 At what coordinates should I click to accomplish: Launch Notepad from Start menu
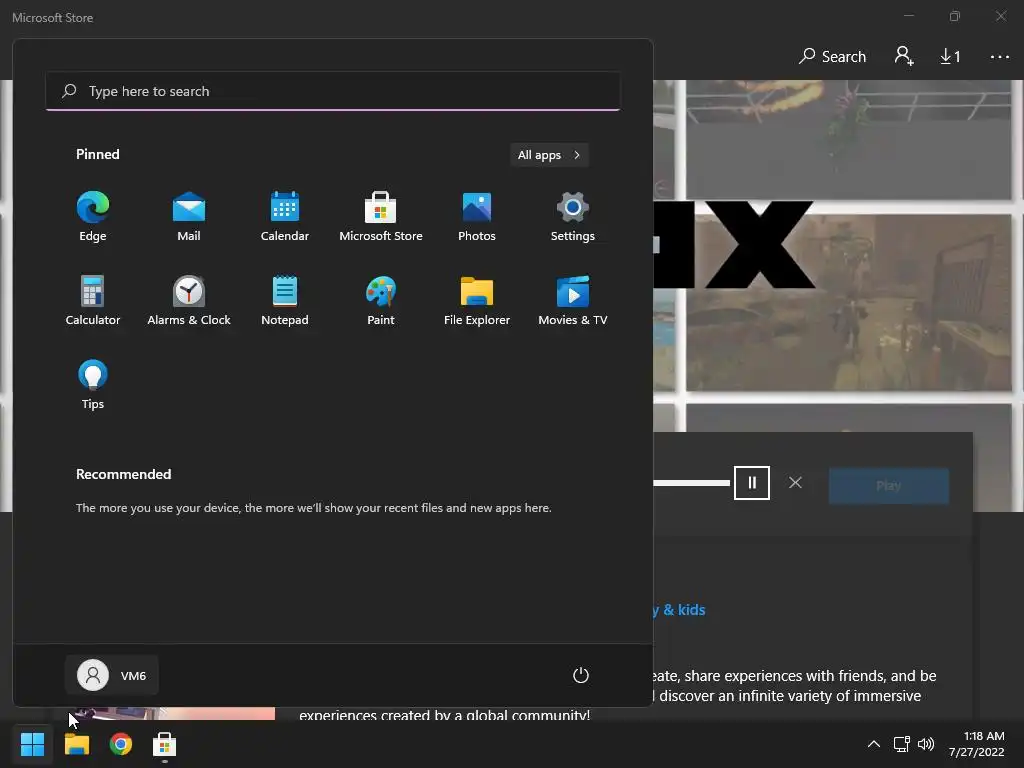tap(285, 300)
